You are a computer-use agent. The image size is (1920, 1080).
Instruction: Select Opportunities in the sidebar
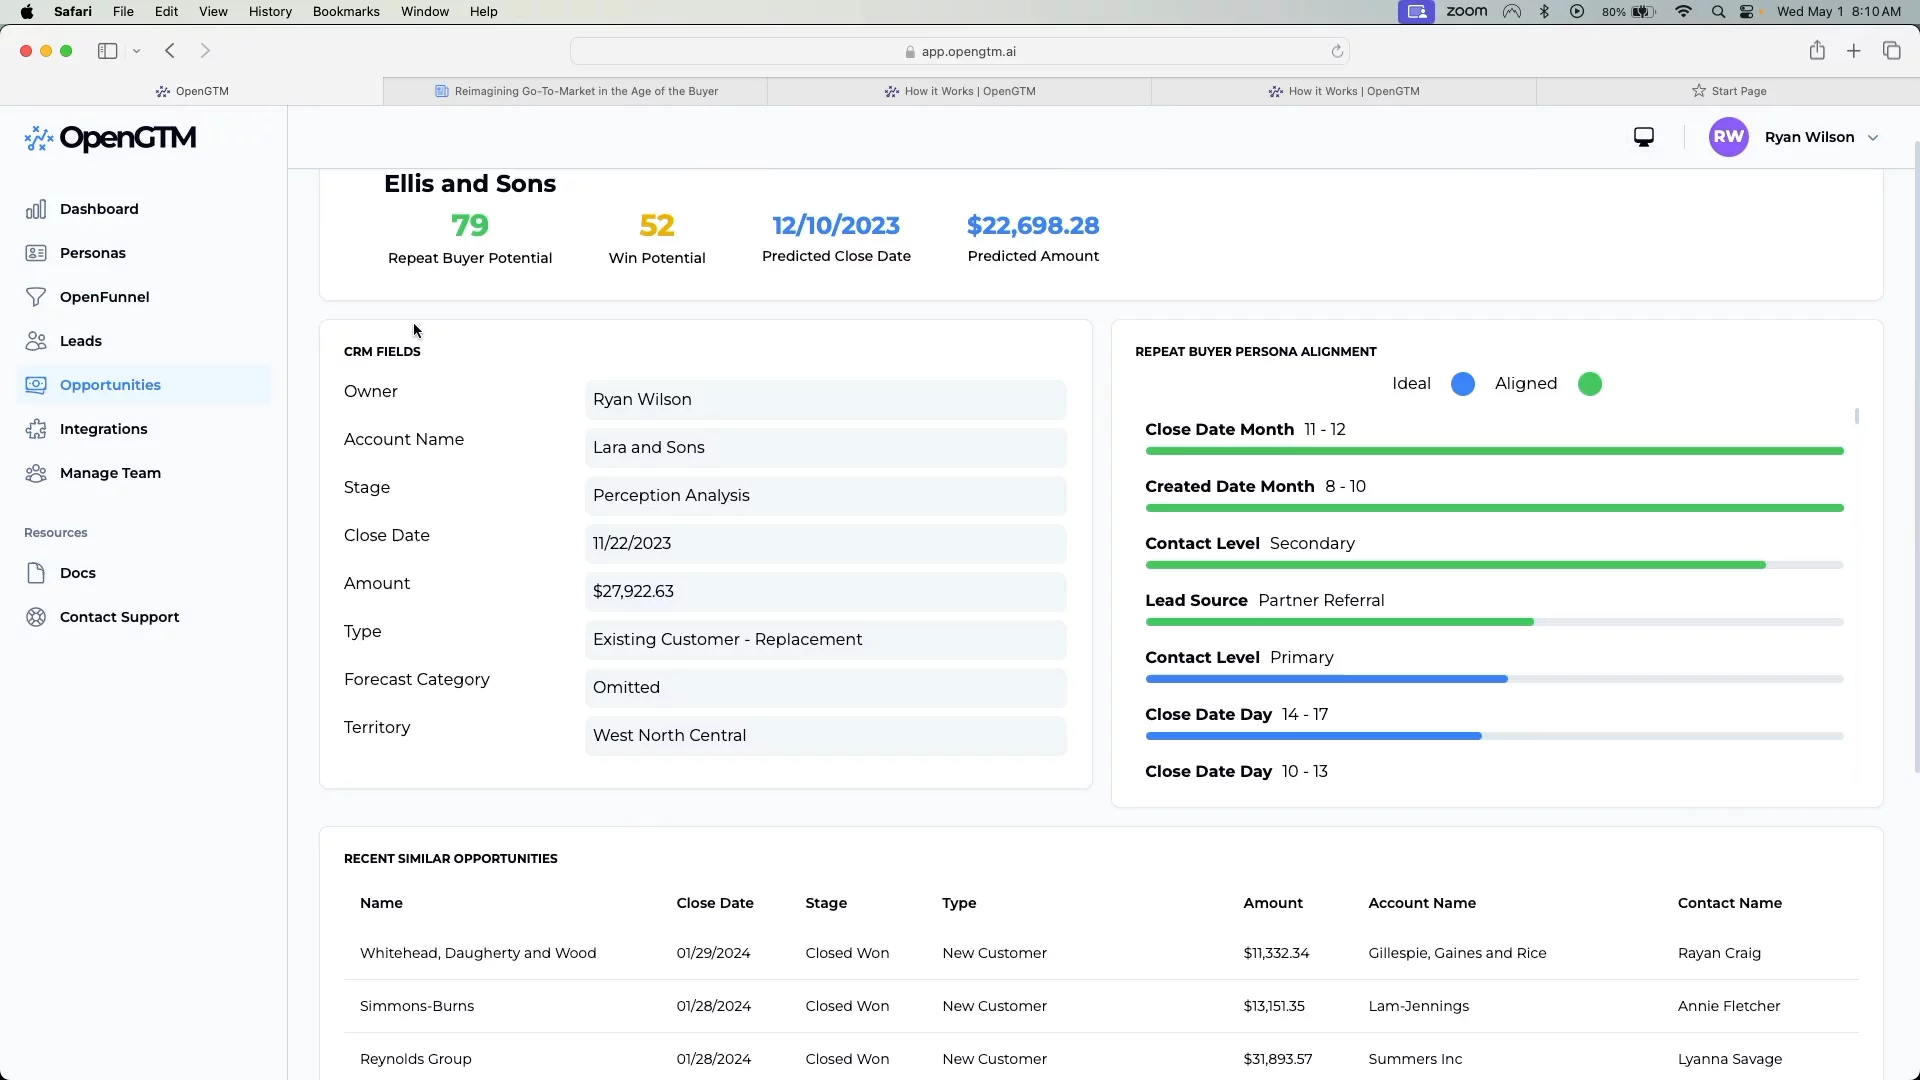110,385
